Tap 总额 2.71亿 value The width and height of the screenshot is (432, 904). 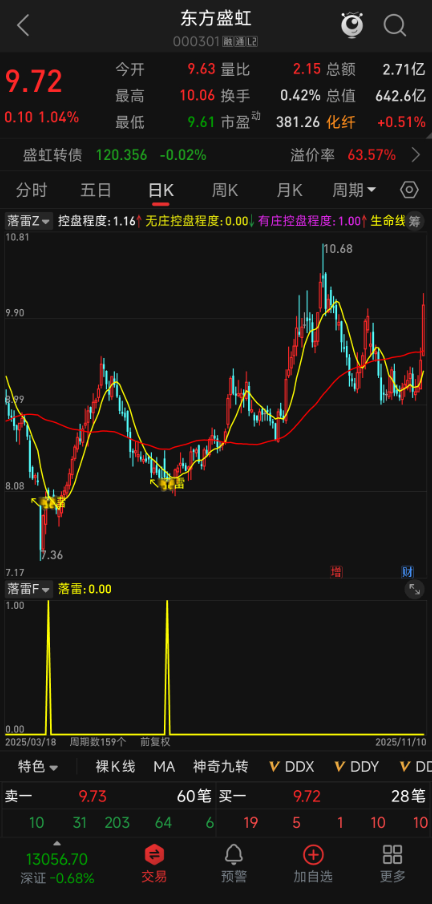tap(404, 69)
